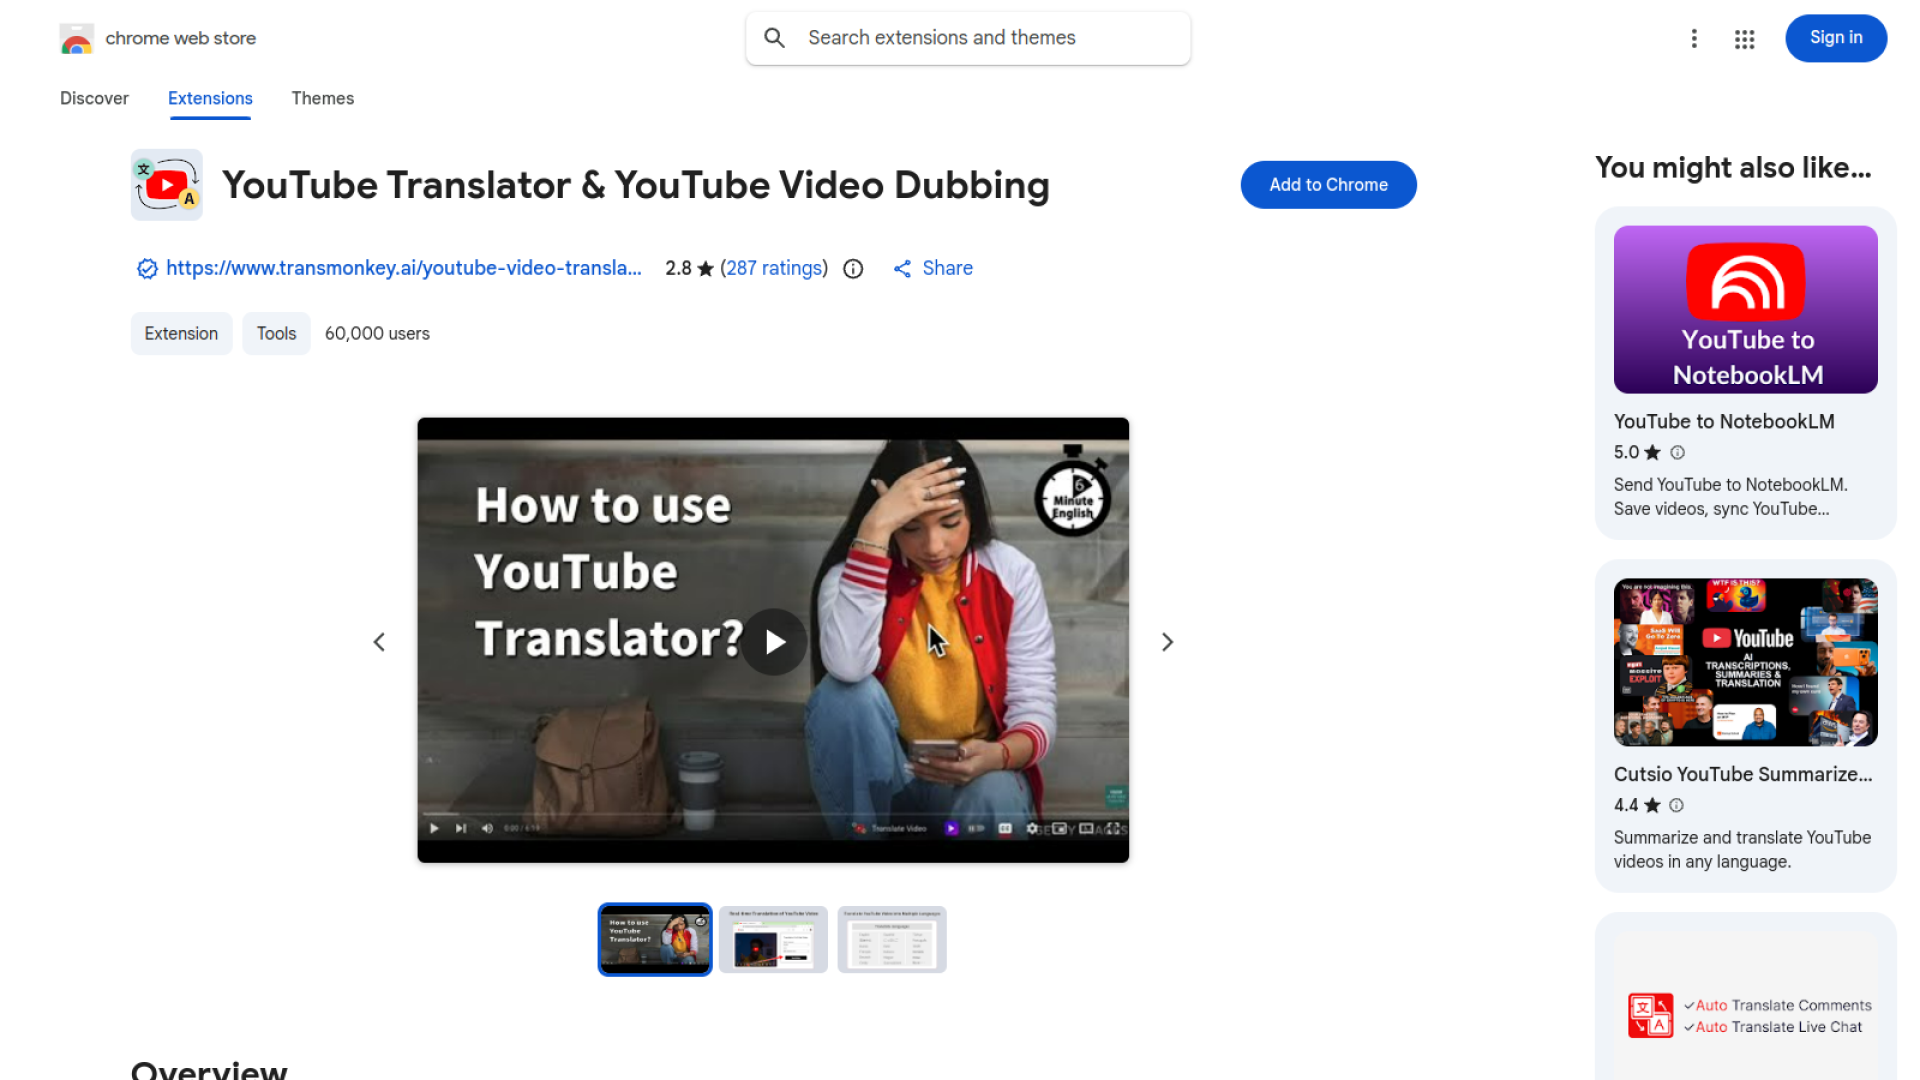The image size is (1920, 1080).
Task: Click info icon next to 4.4 rating
Action: [1677, 805]
